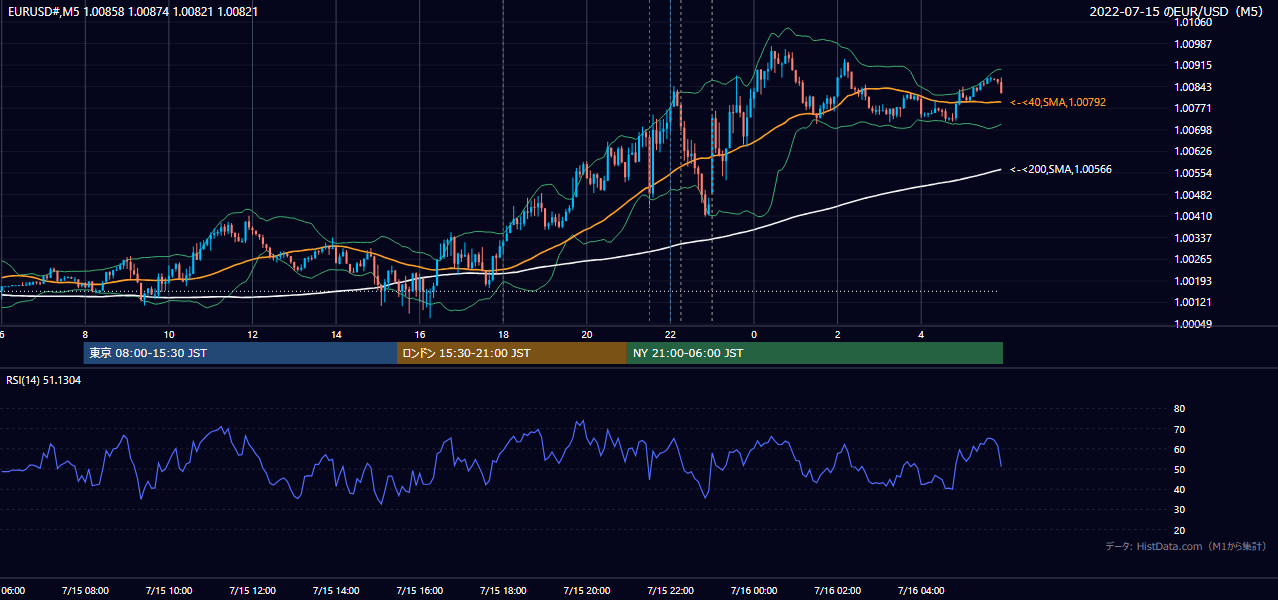Click the hour 12 tick on price chart

252,334
